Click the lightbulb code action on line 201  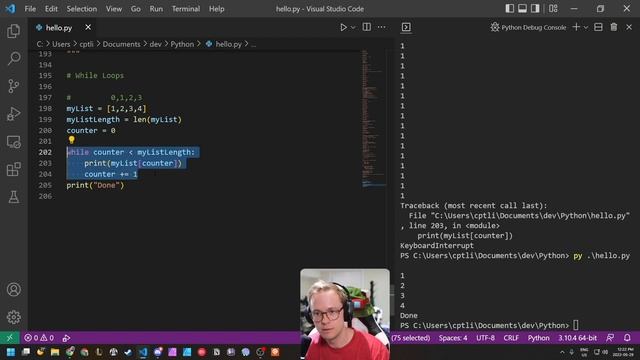tap(71, 140)
